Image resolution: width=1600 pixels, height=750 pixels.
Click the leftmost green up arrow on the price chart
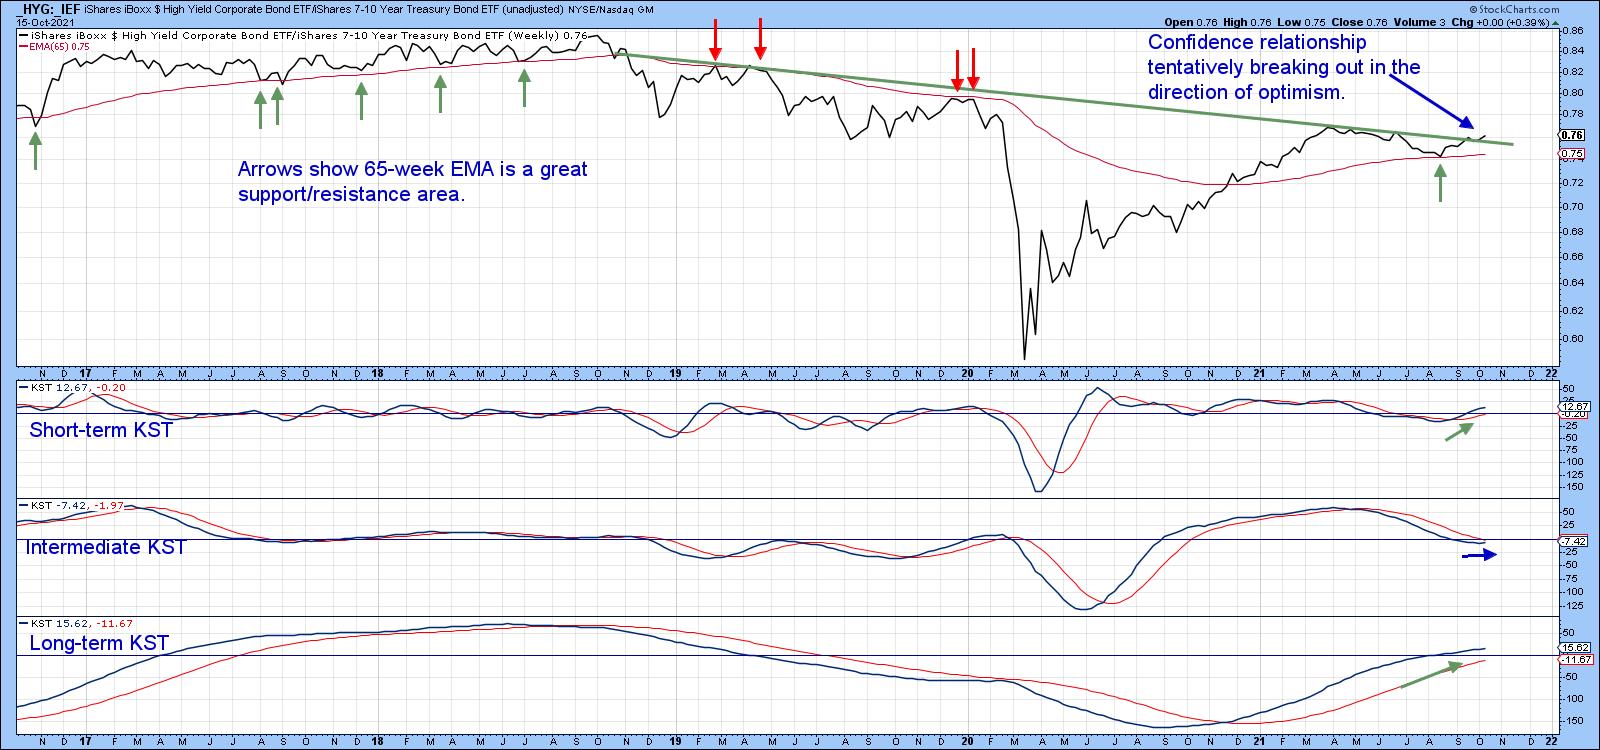click(36, 152)
